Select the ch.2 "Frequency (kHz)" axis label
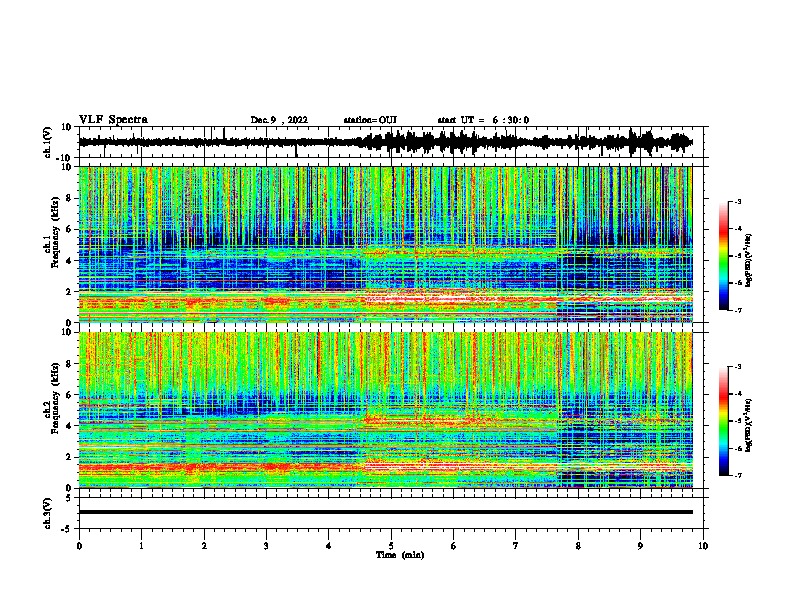 [x=55, y=398]
